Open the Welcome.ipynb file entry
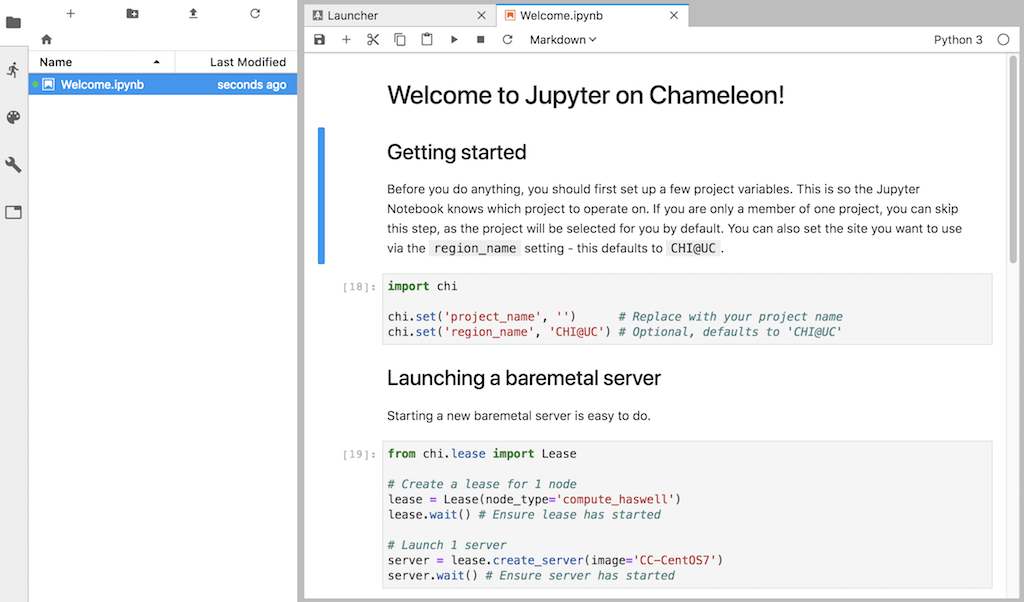 click(100, 84)
